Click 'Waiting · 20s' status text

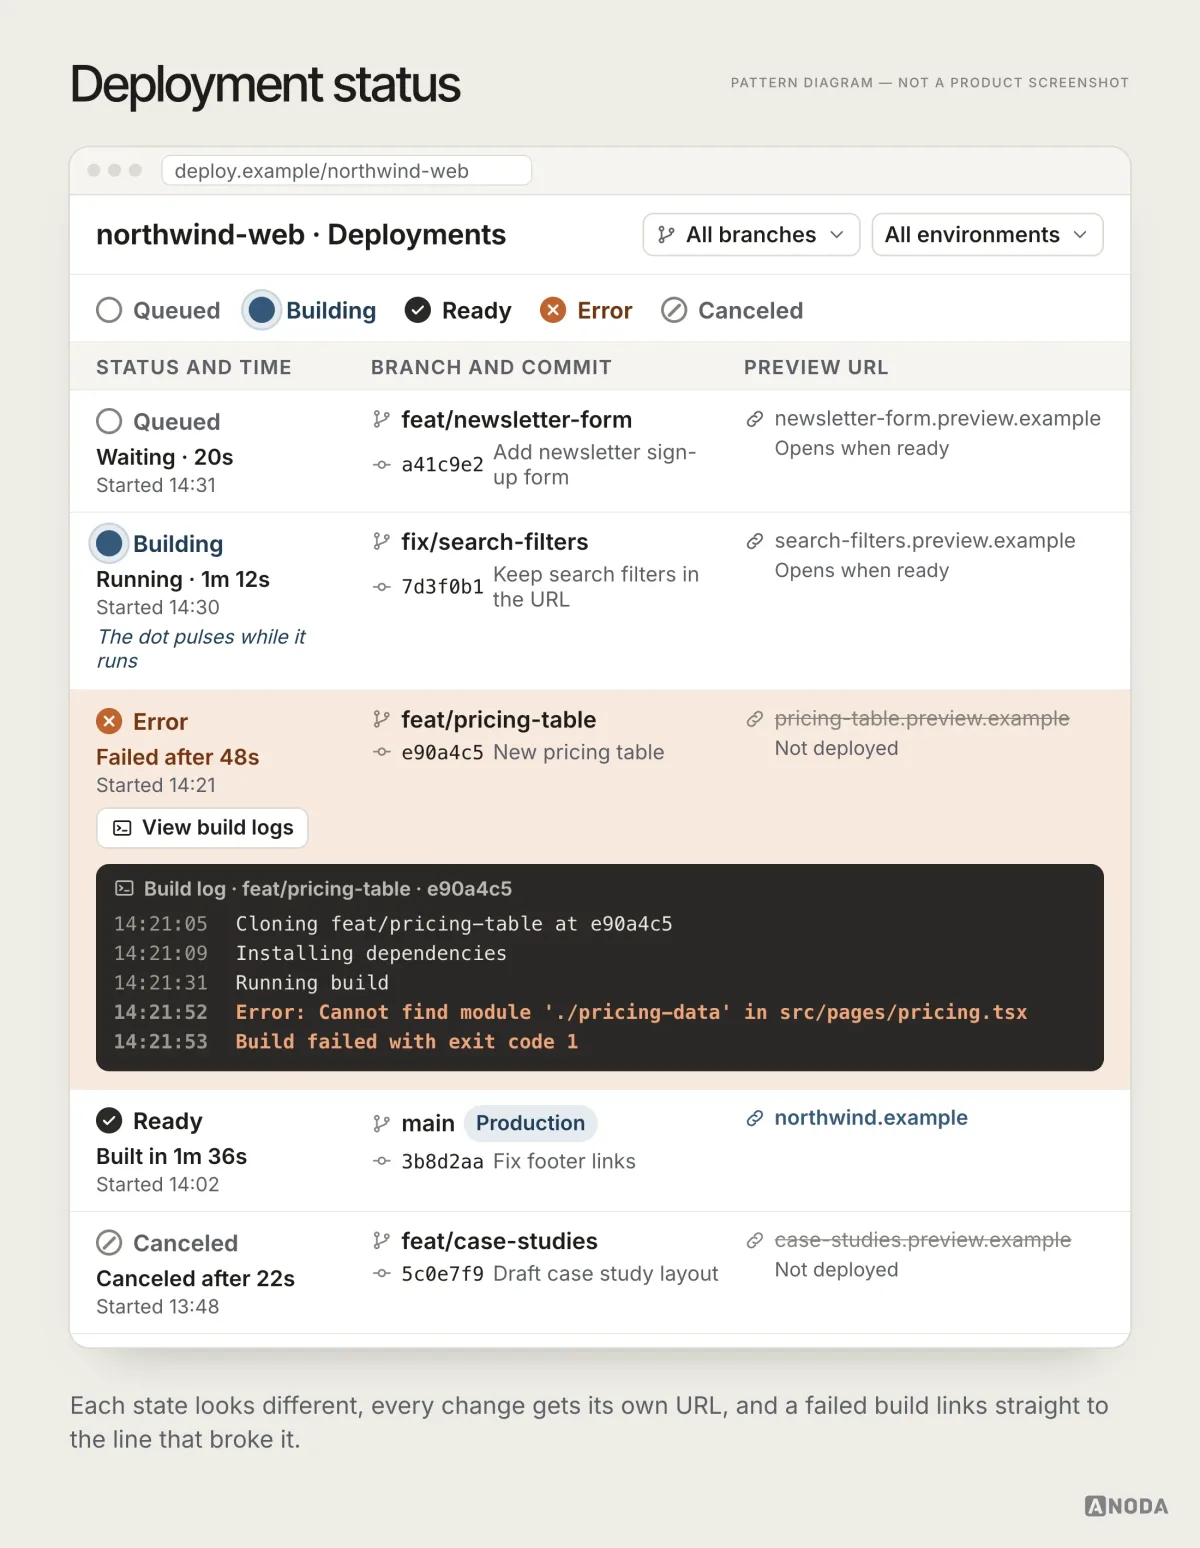point(164,457)
